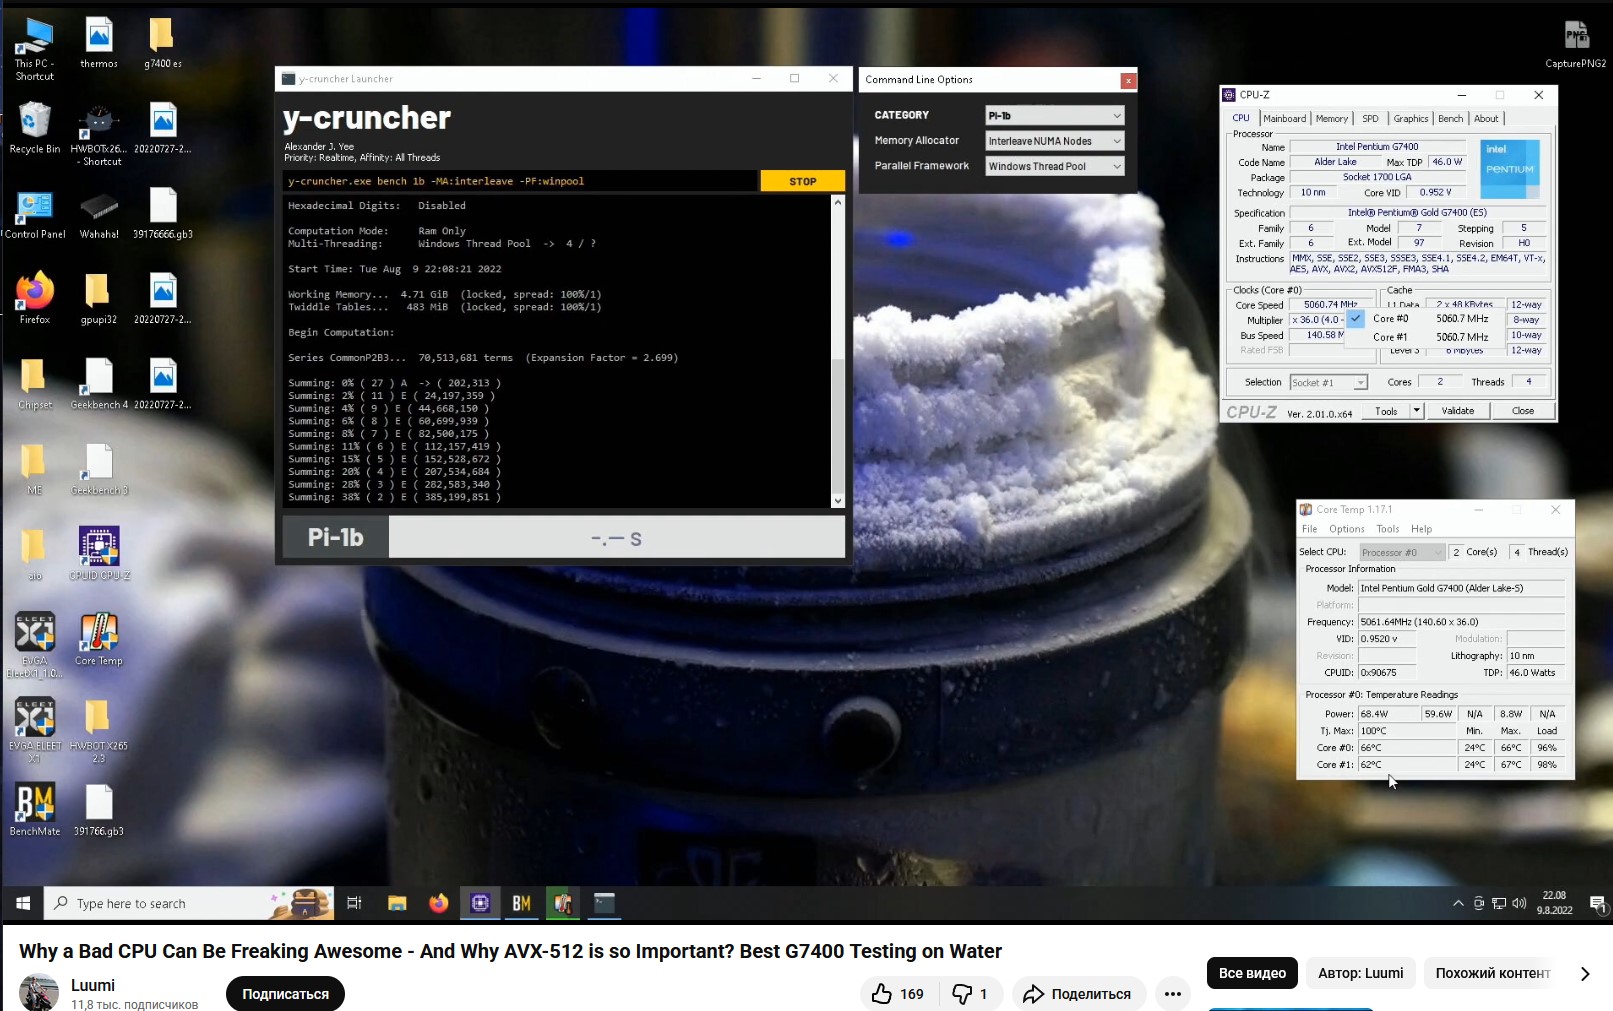
Task: Click the y-cruncher command line field
Action: pos(520,181)
